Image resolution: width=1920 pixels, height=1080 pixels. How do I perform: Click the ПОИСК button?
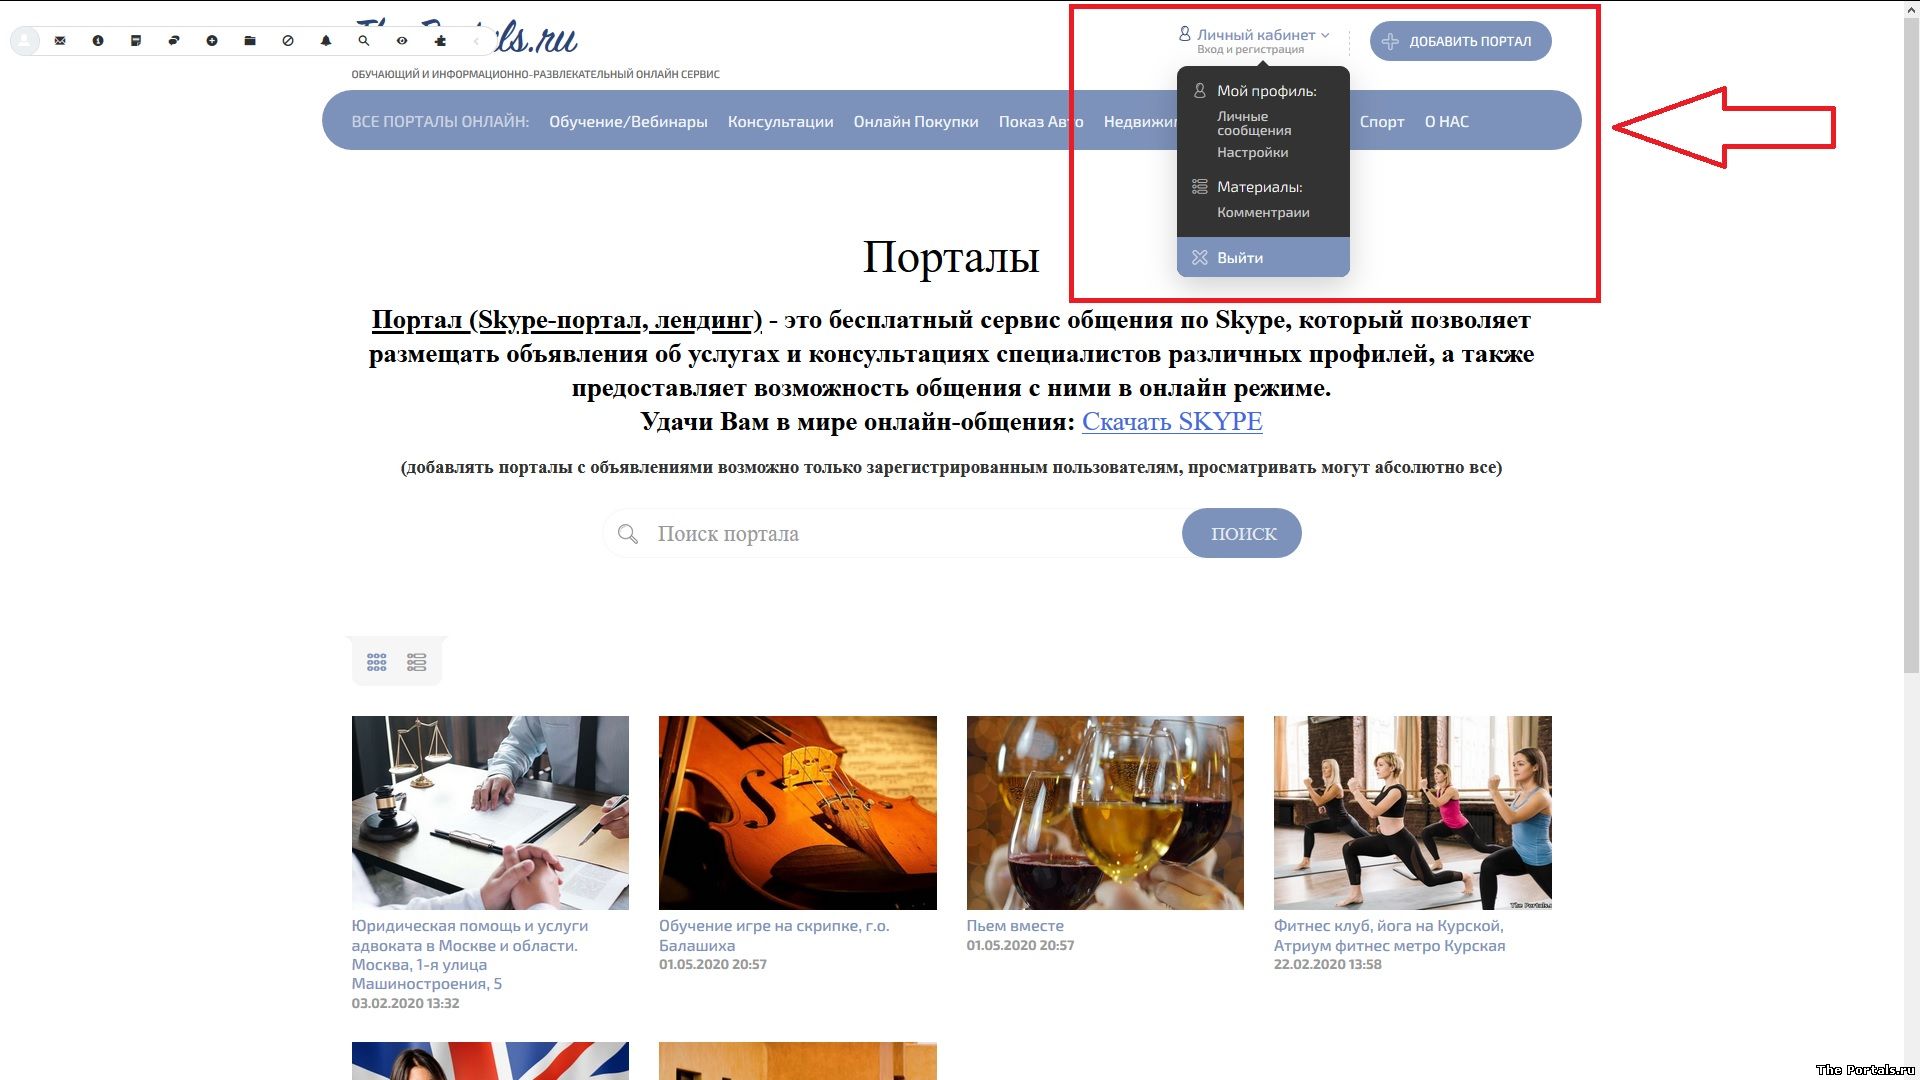(1242, 533)
